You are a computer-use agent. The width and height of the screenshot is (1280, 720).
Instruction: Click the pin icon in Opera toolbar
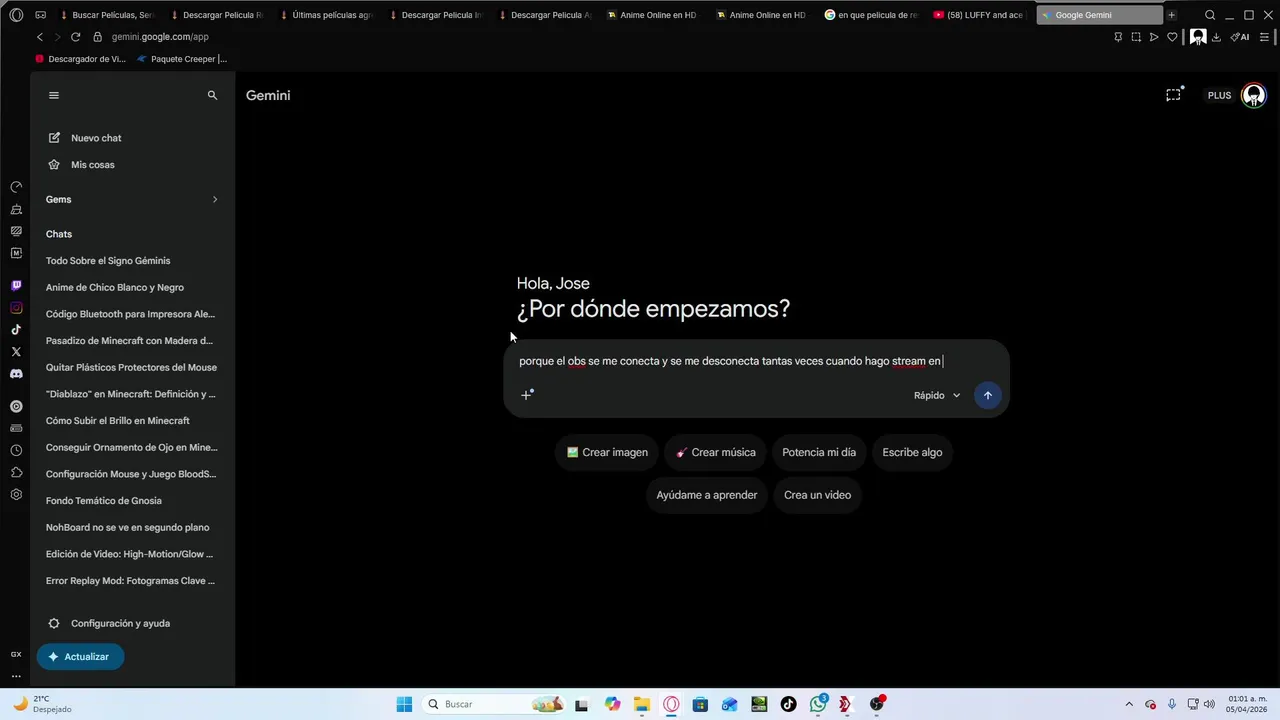[x=1118, y=37]
